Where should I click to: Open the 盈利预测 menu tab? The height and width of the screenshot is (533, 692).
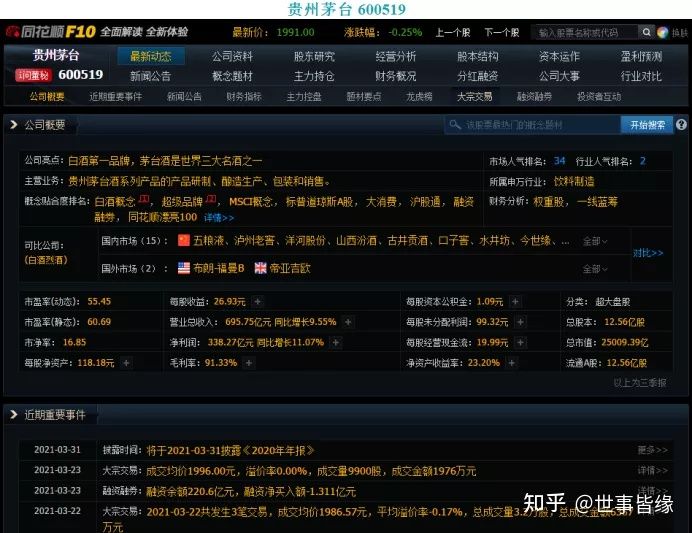(641, 56)
